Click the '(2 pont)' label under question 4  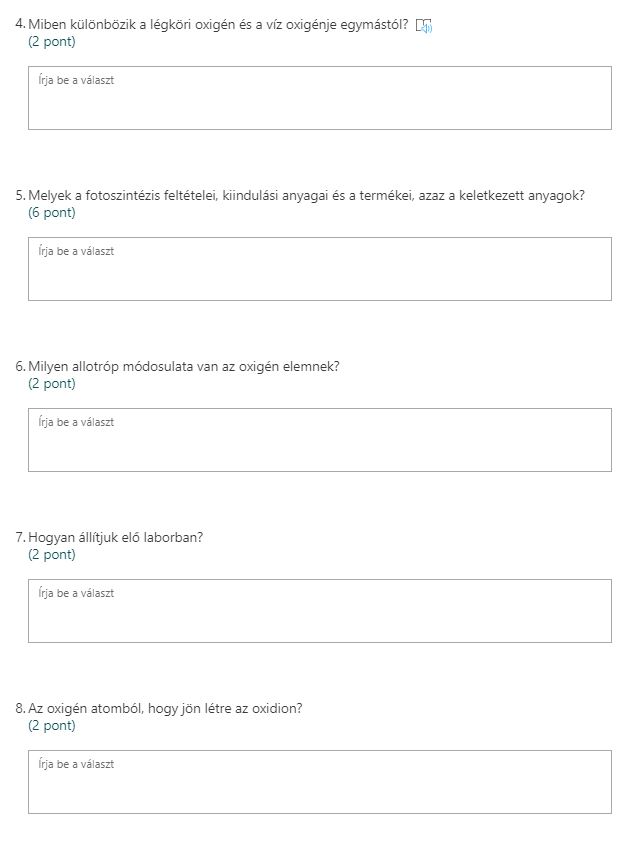coord(52,41)
